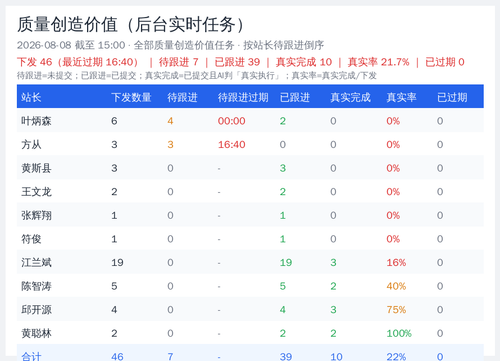Click the summary 真实完成 10

(304, 62)
